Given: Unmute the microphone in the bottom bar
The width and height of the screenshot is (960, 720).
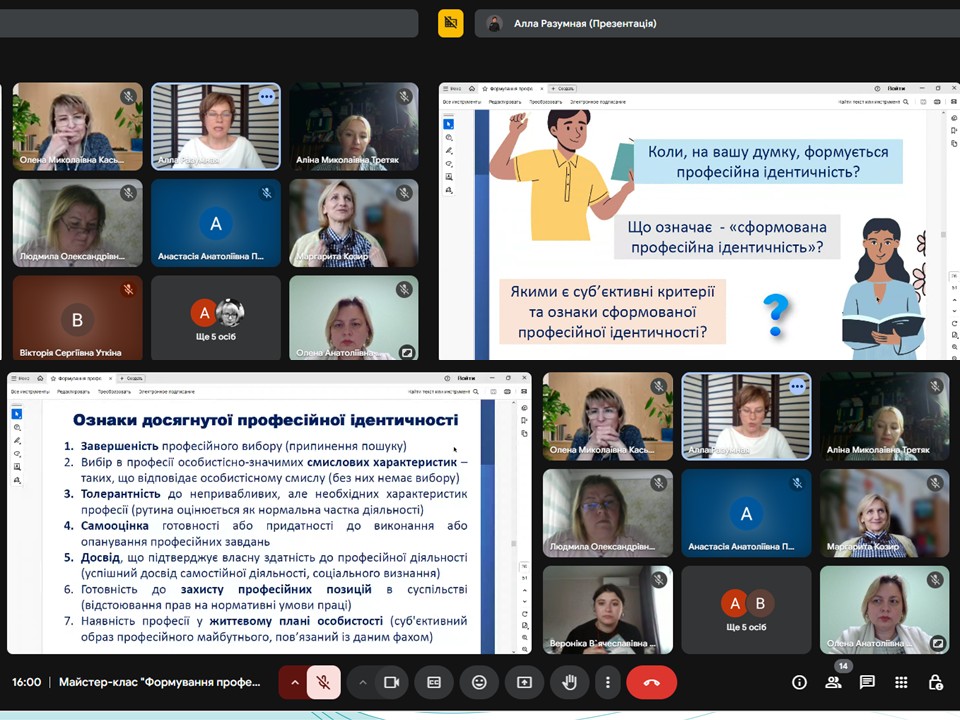Looking at the screenshot, I should click(x=323, y=682).
